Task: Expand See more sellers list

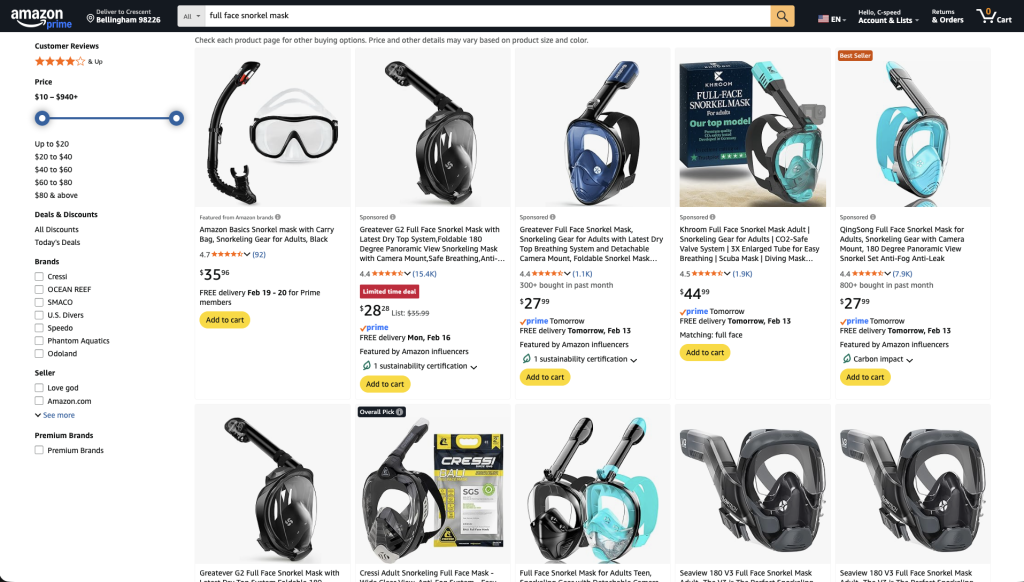Action: (x=55, y=415)
